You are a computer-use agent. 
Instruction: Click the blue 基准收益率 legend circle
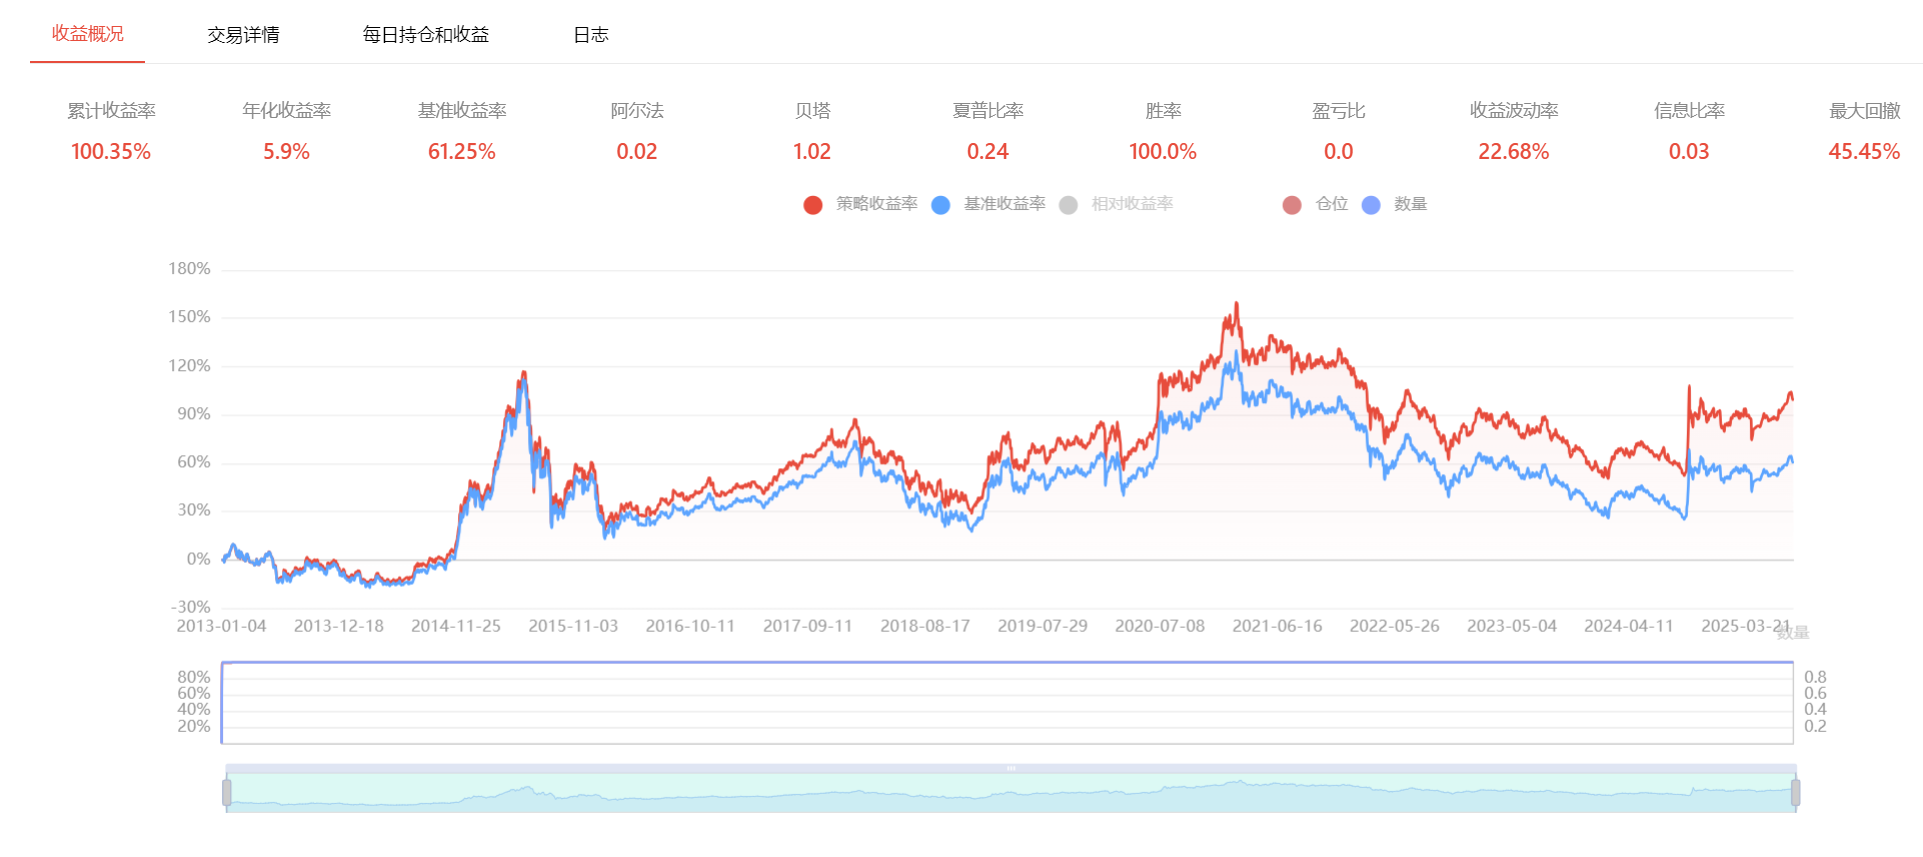pyautogui.click(x=940, y=205)
